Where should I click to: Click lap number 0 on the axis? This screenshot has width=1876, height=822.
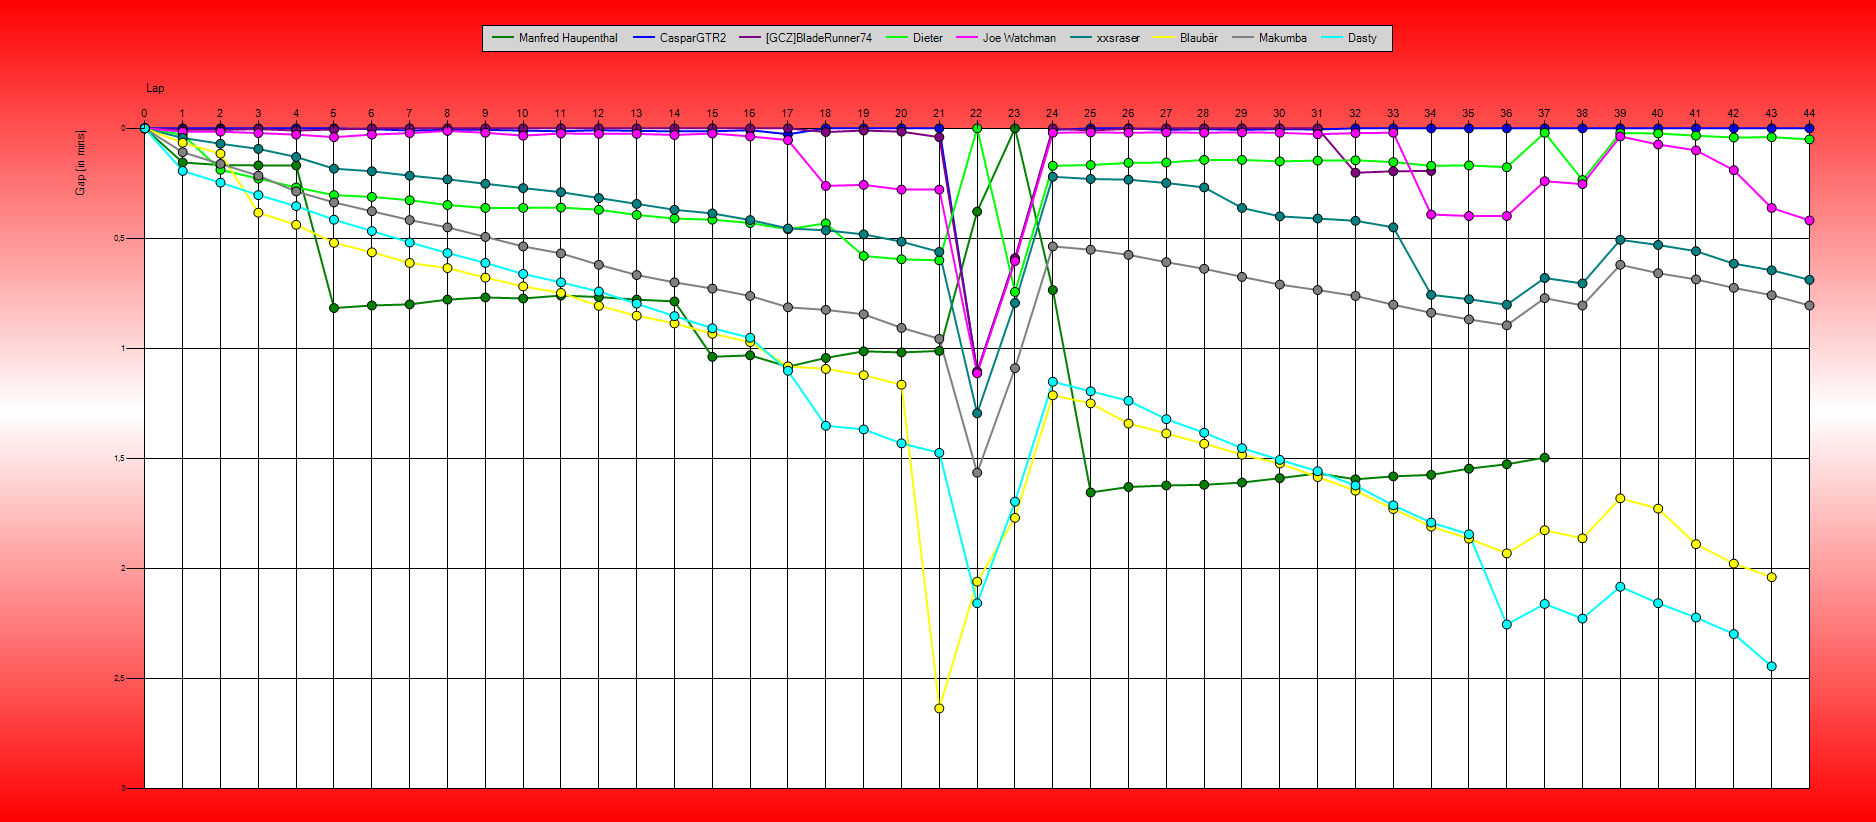point(144,114)
